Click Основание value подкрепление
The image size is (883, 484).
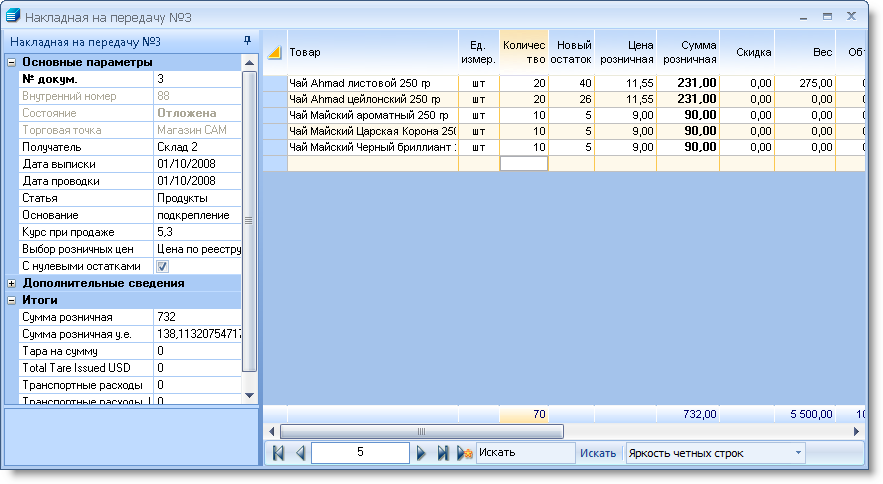[197, 215]
